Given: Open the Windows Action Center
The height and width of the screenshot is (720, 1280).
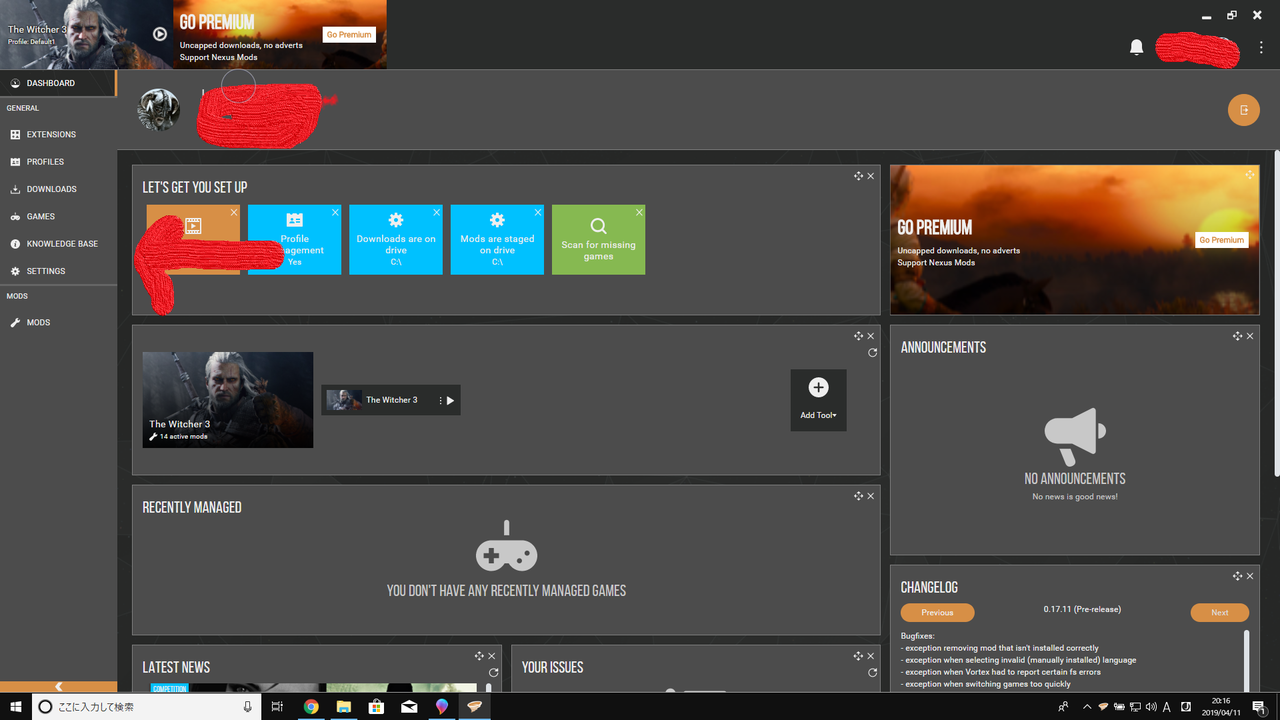Looking at the screenshot, I should pos(1259,707).
